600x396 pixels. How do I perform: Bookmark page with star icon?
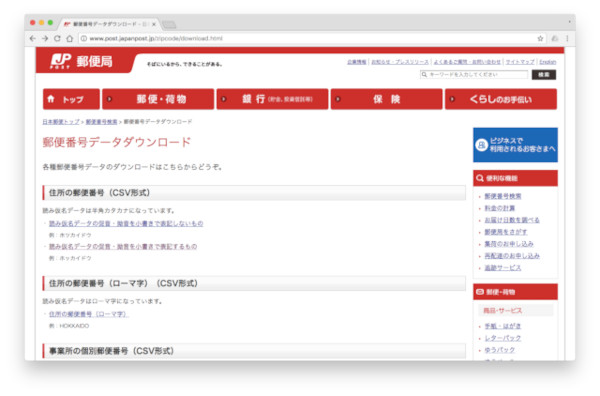[540, 39]
